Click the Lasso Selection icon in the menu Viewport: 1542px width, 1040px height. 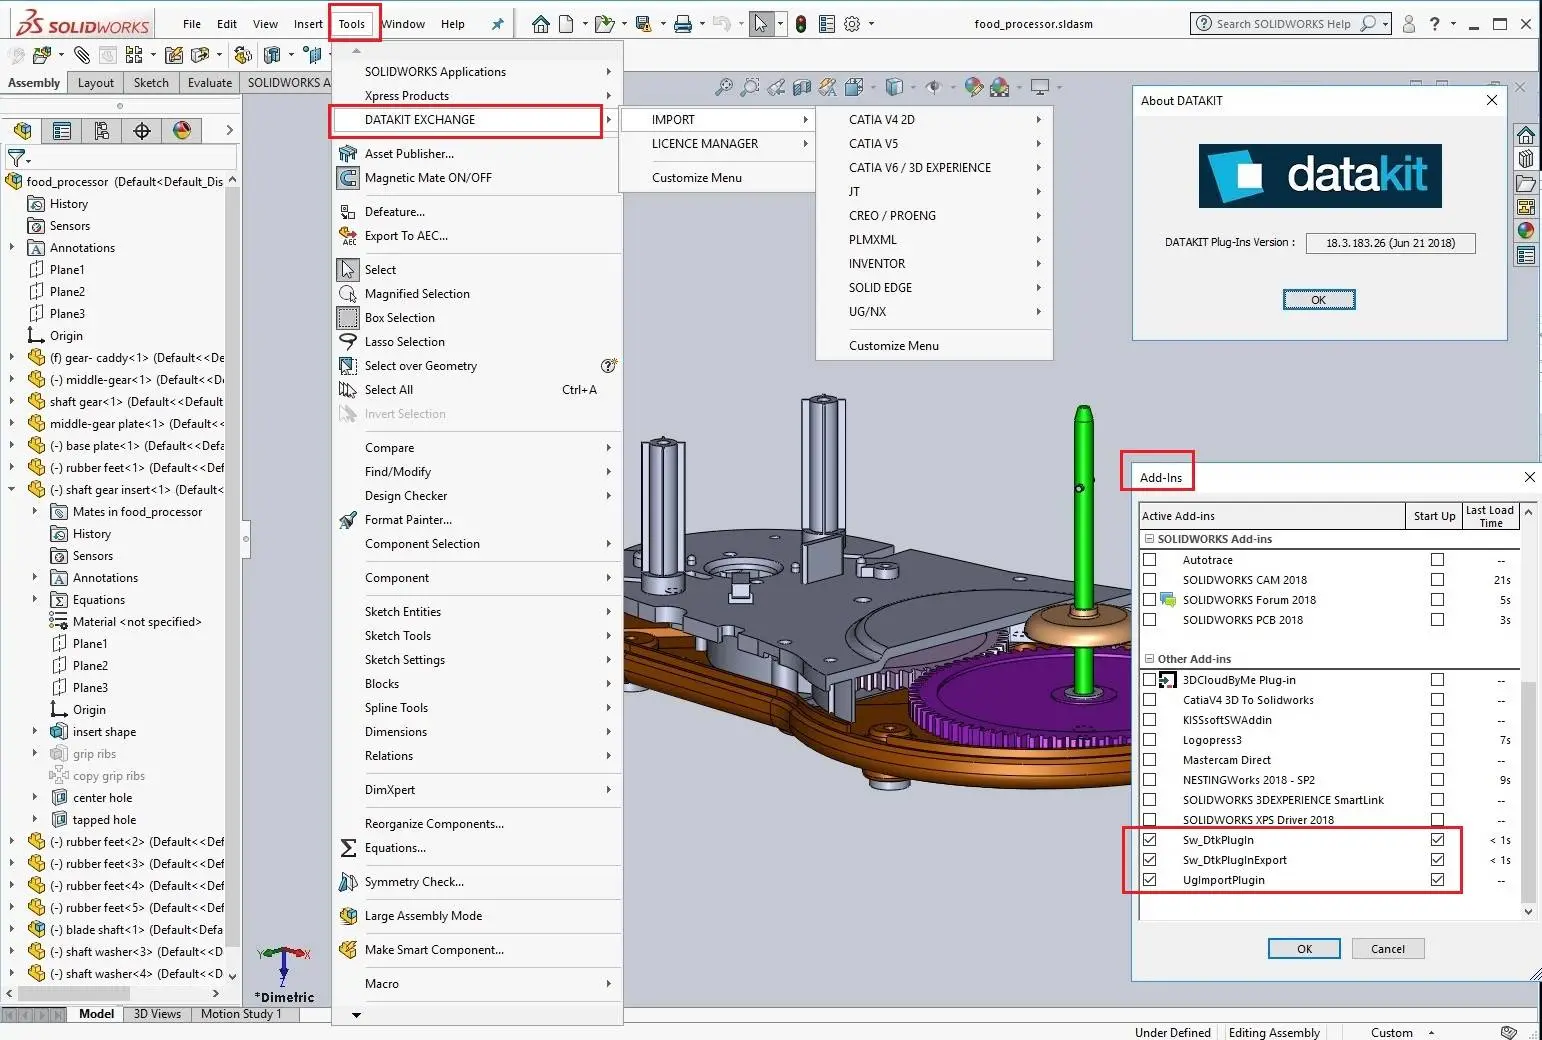pyautogui.click(x=347, y=342)
